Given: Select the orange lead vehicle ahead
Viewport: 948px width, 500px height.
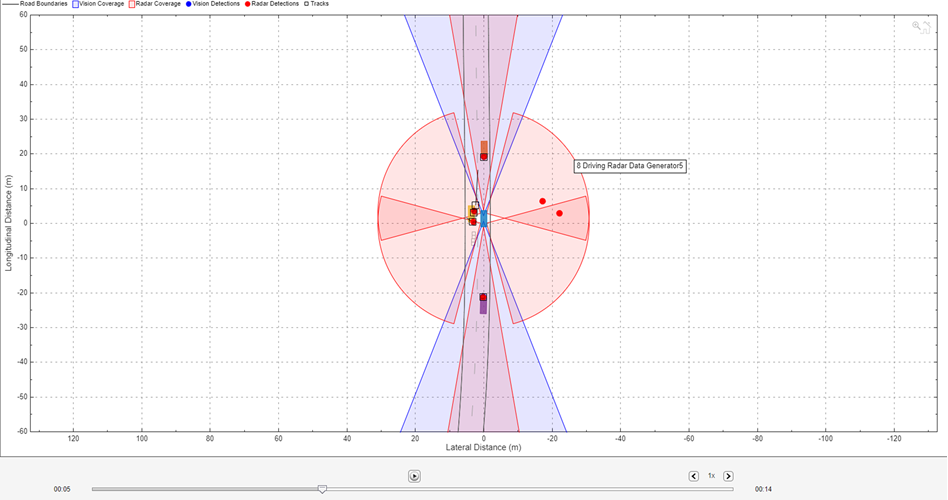Looking at the screenshot, I should (484, 147).
